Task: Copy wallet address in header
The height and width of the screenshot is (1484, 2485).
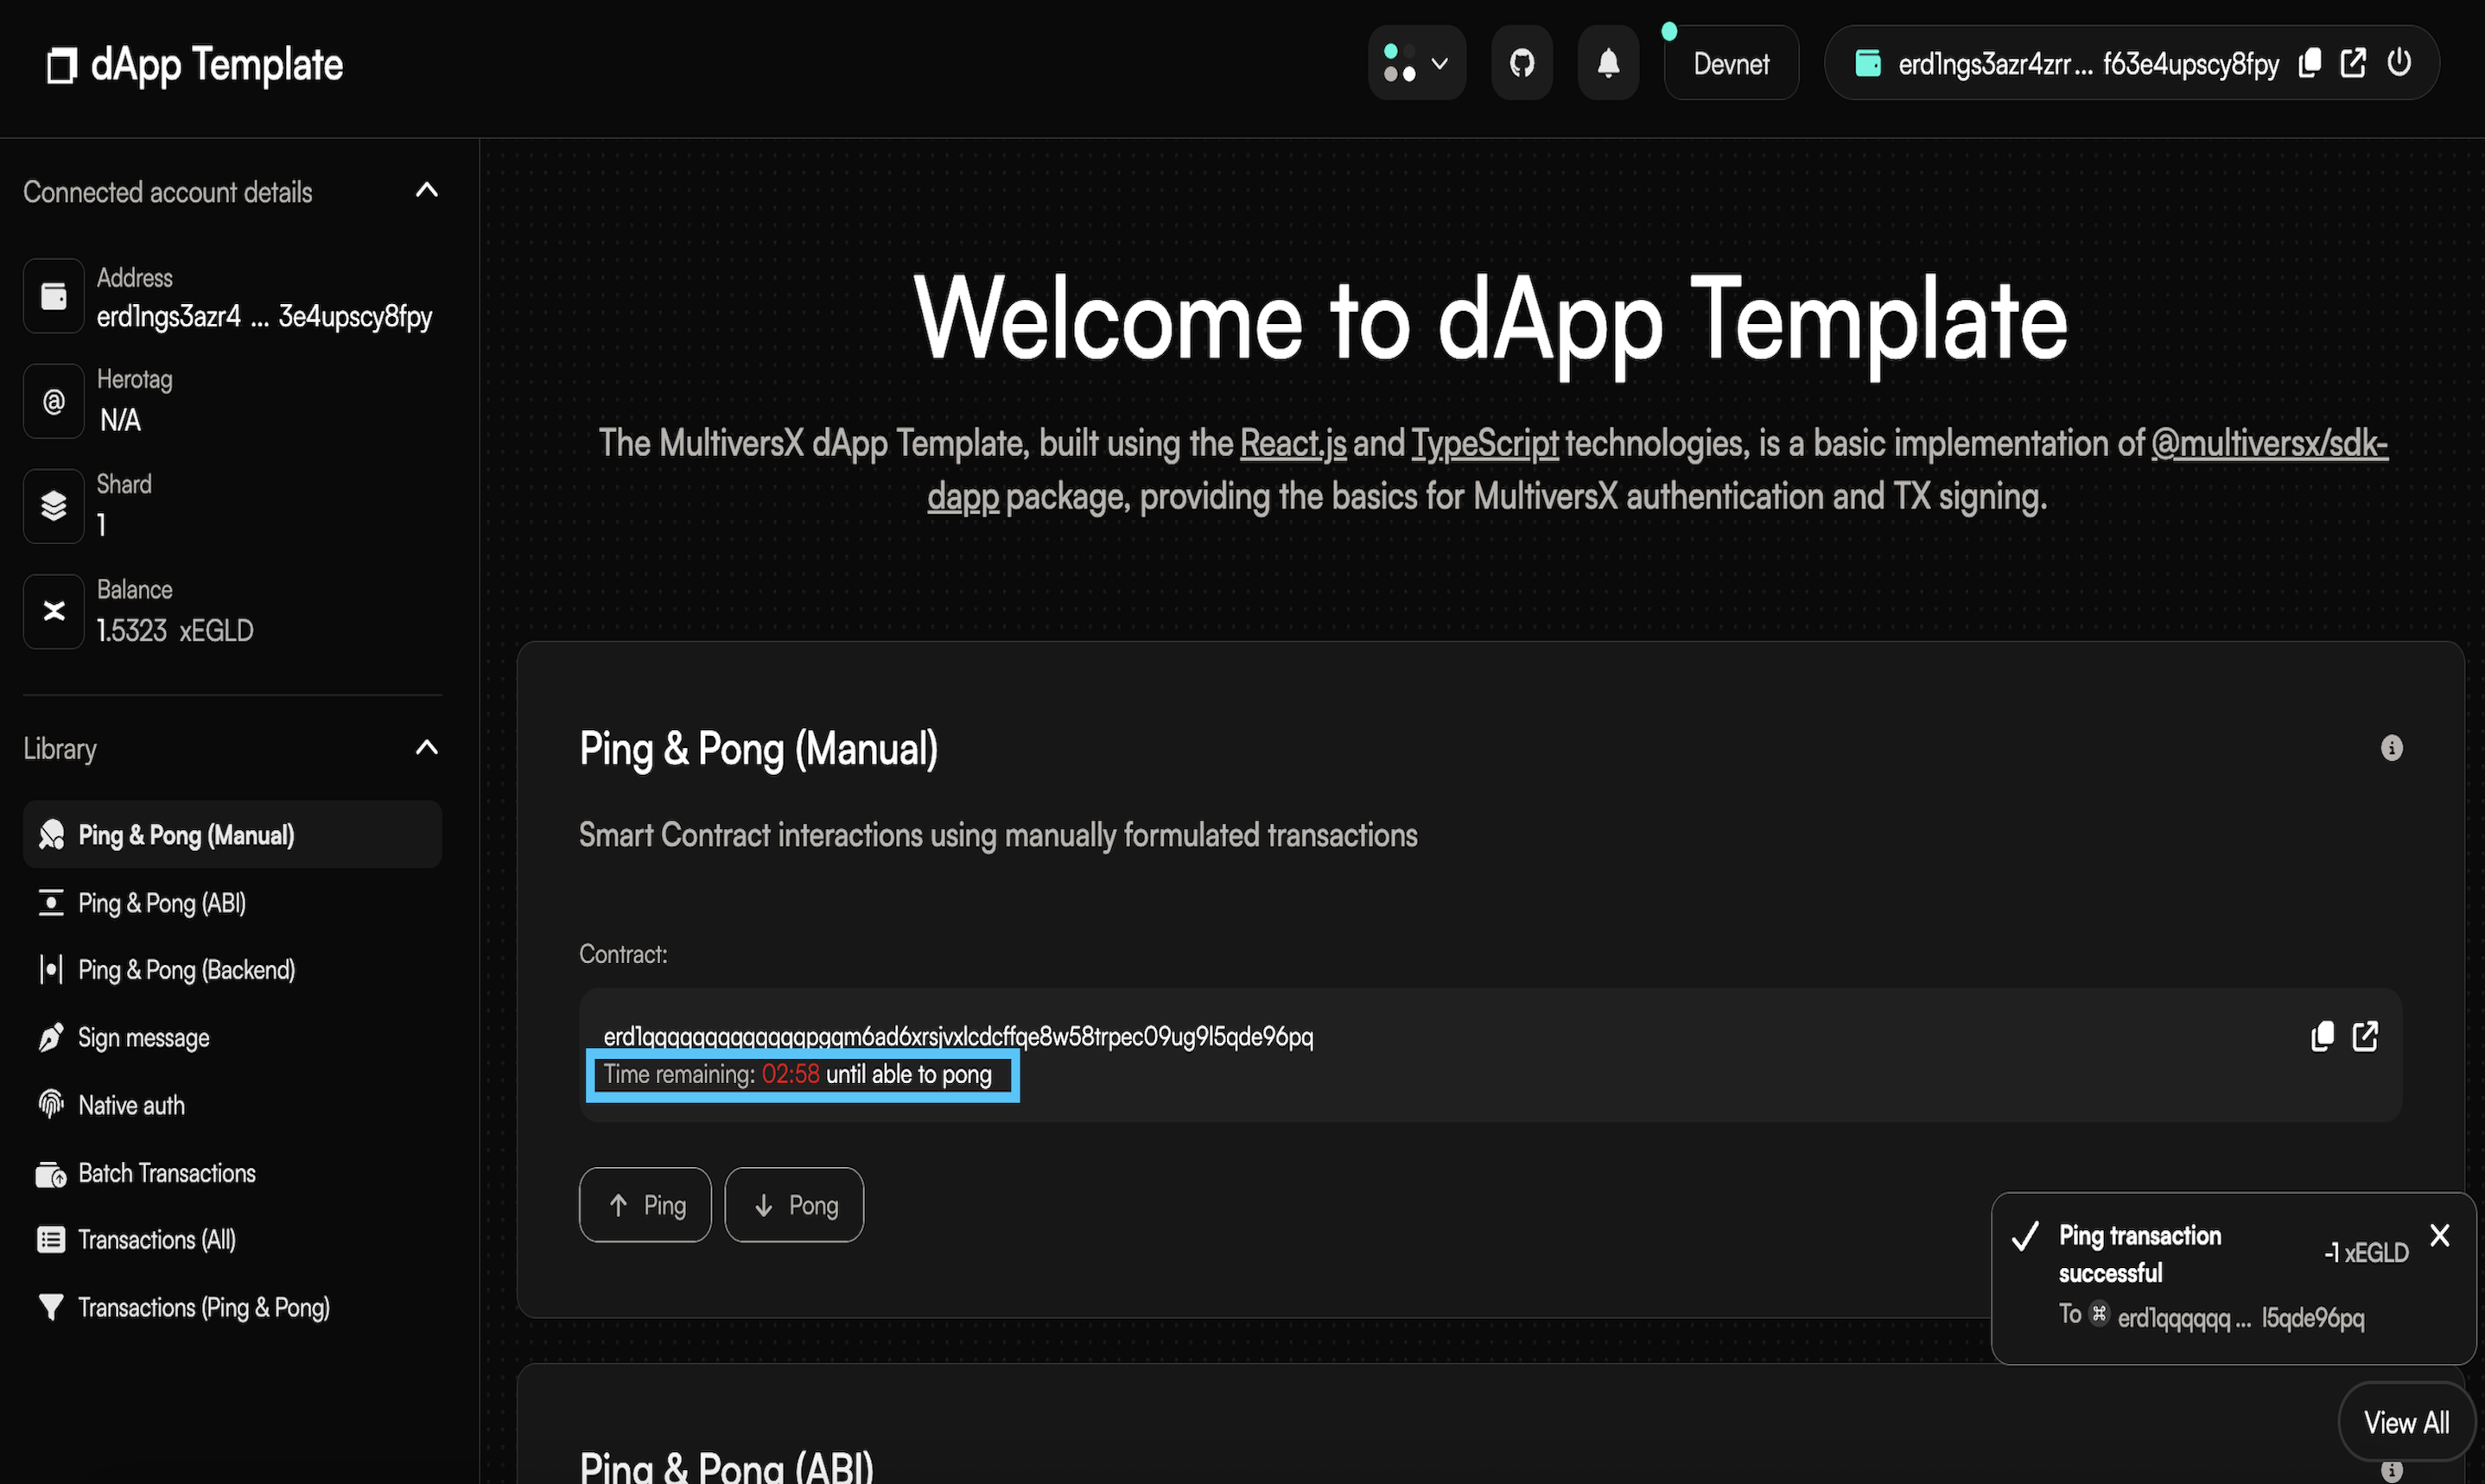Action: (2309, 63)
